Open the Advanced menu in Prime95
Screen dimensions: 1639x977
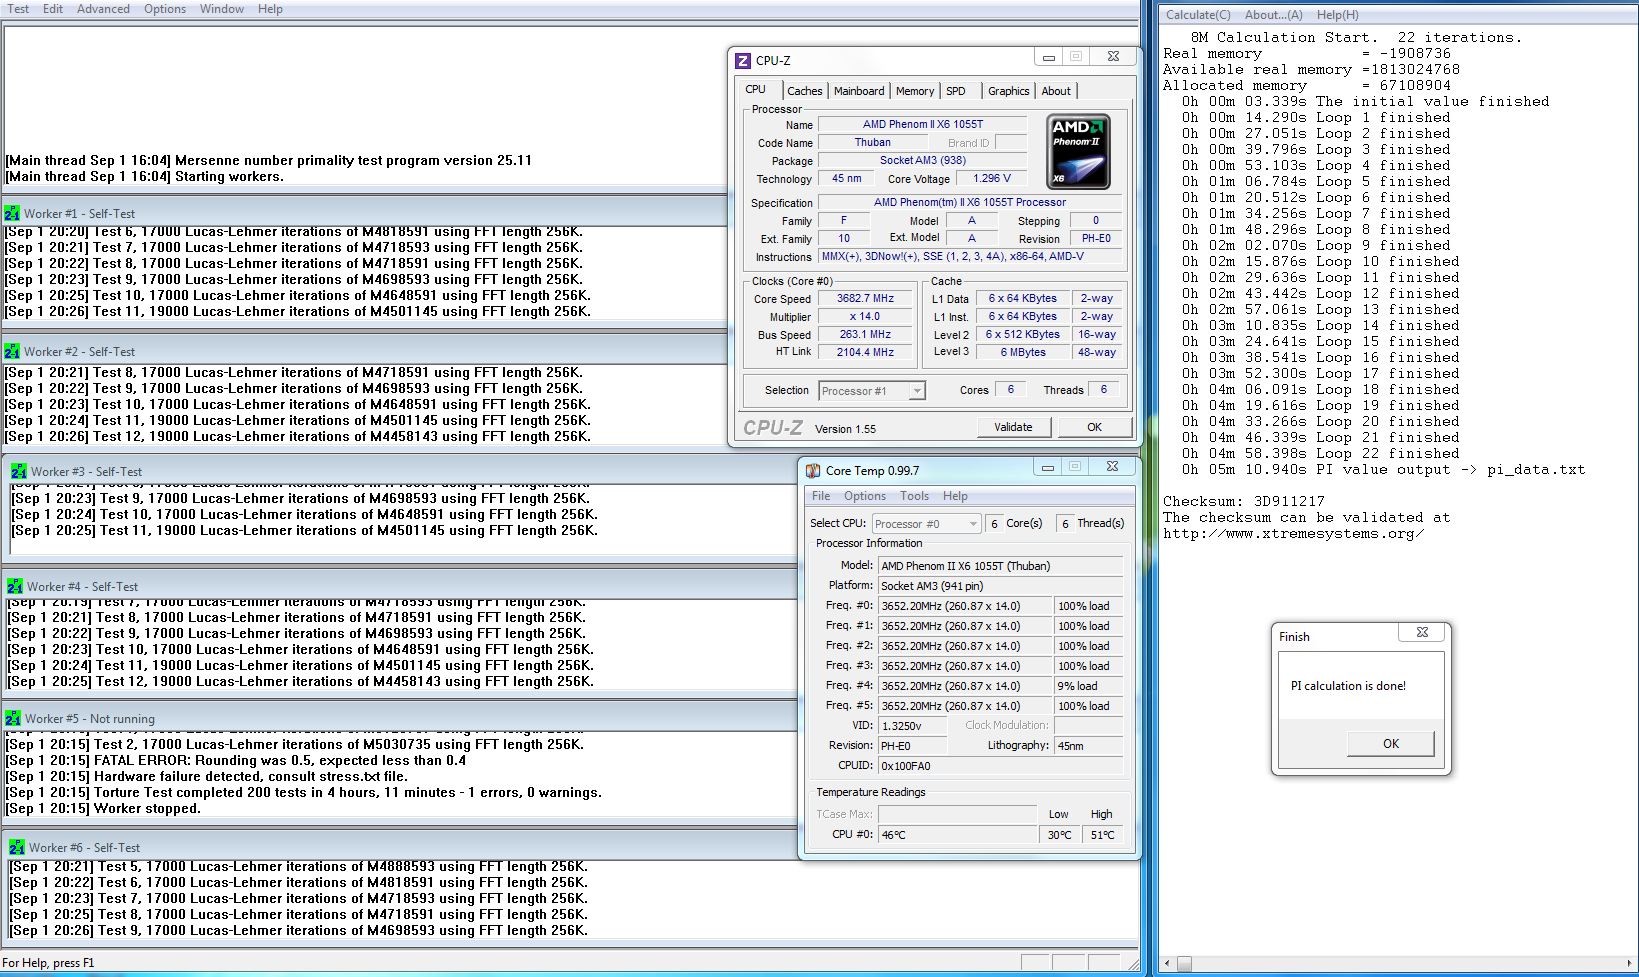[x=103, y=9]
